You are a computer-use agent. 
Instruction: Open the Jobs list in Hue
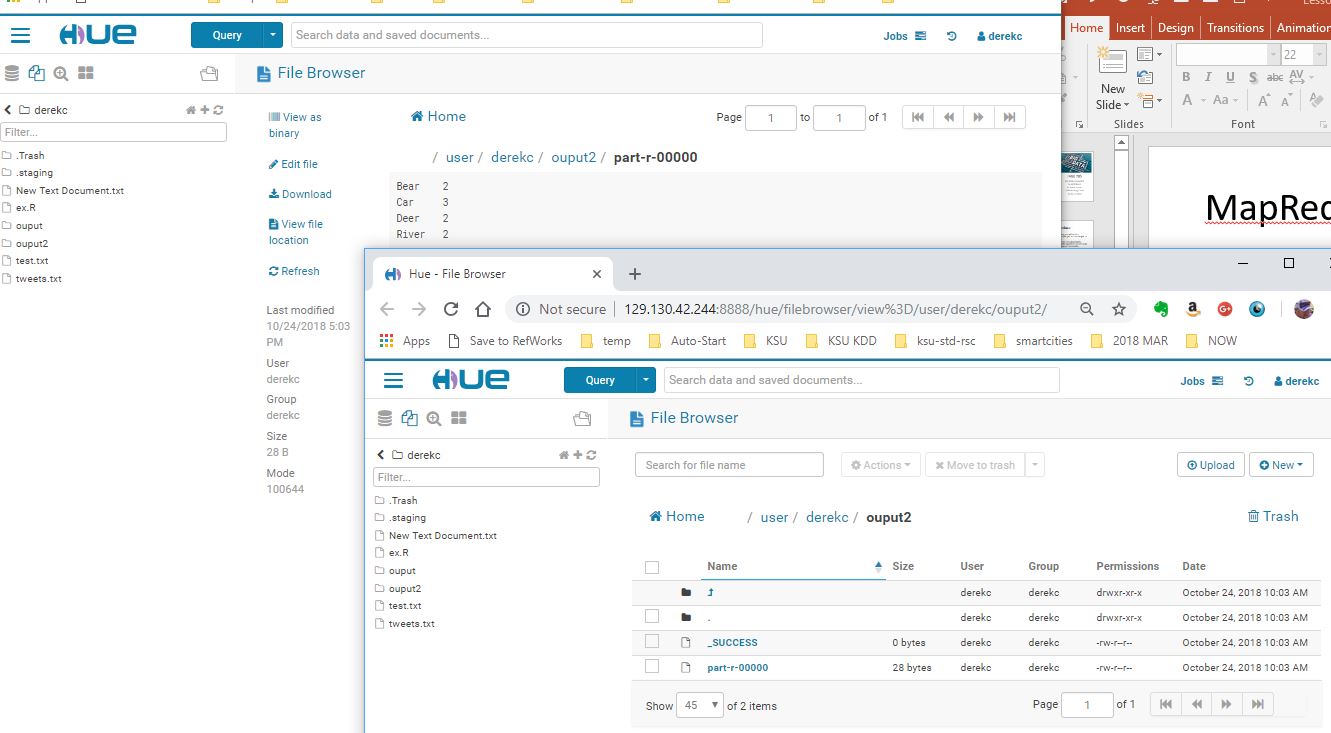click(1193, 380)
